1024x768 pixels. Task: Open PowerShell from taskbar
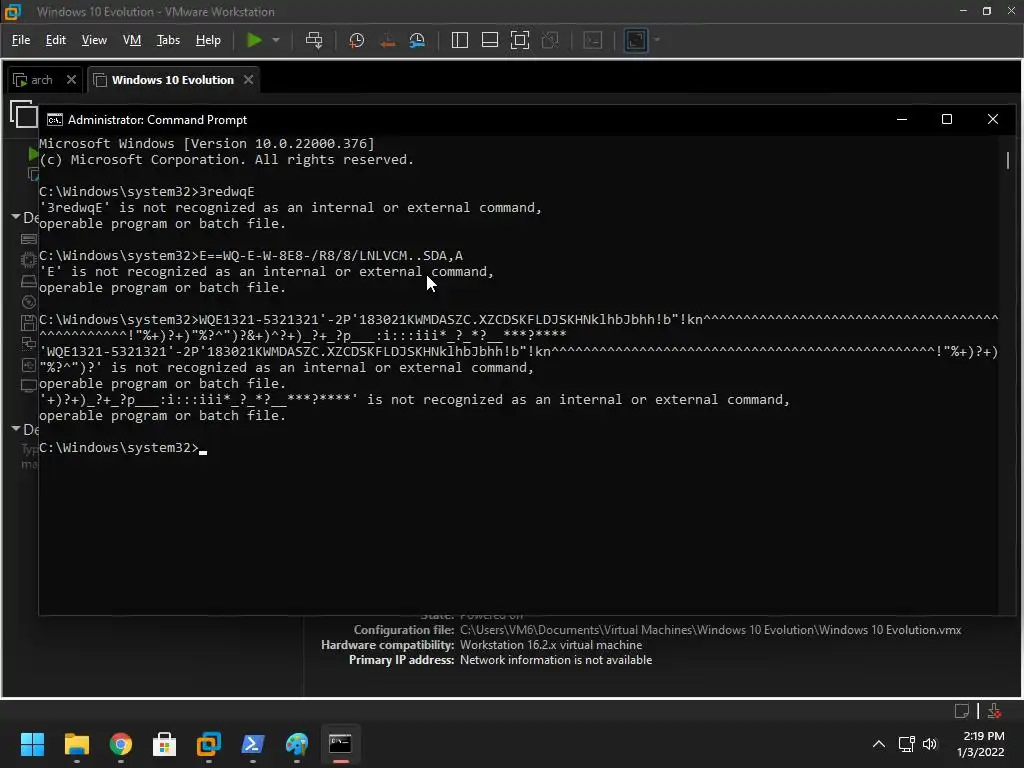click(x=253, y=744)
